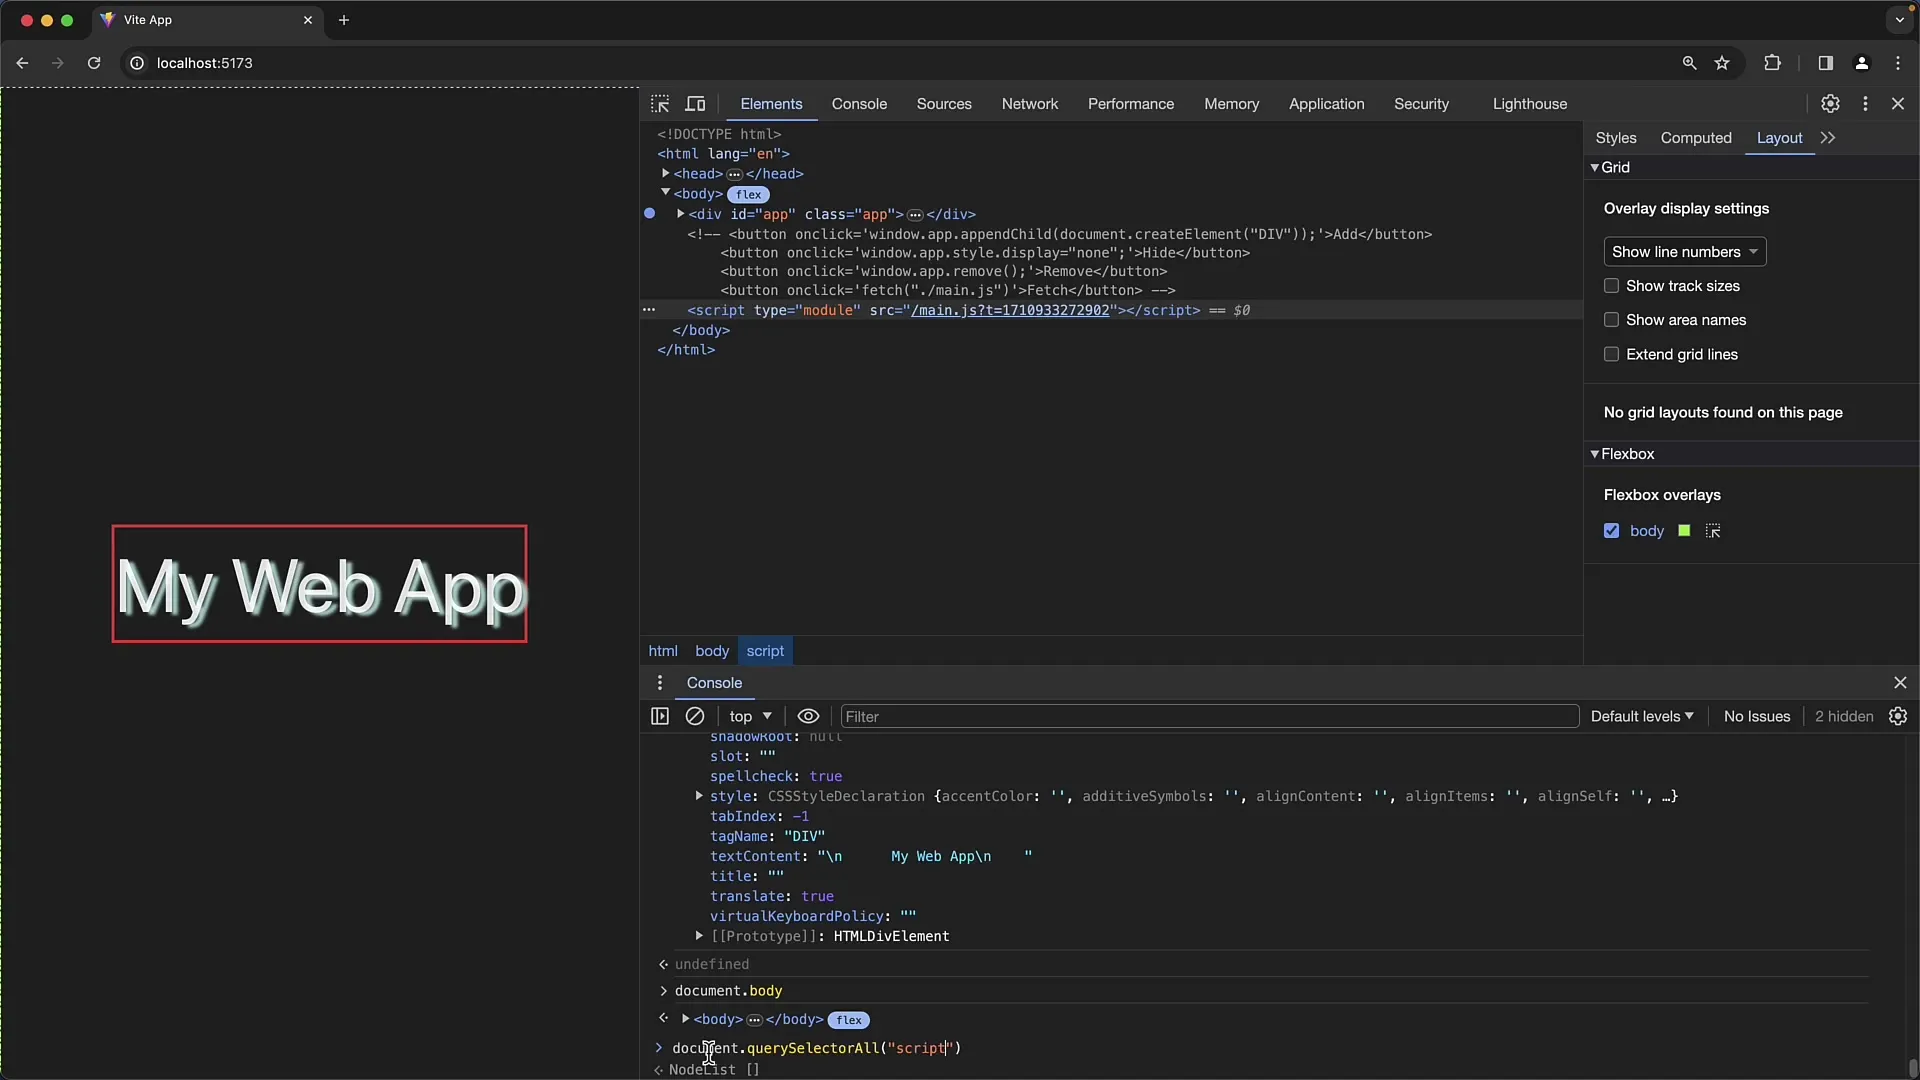The width and height of the screenshot is (1920, 1080).
Task: Open console settings gear icon
Action: (x=1898, y=716)
